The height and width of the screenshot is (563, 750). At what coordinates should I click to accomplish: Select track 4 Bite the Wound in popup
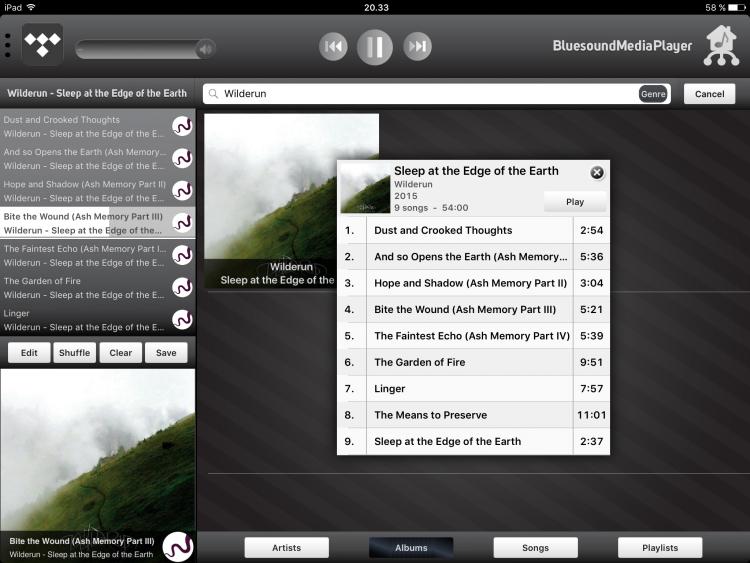tap(473, 309)
